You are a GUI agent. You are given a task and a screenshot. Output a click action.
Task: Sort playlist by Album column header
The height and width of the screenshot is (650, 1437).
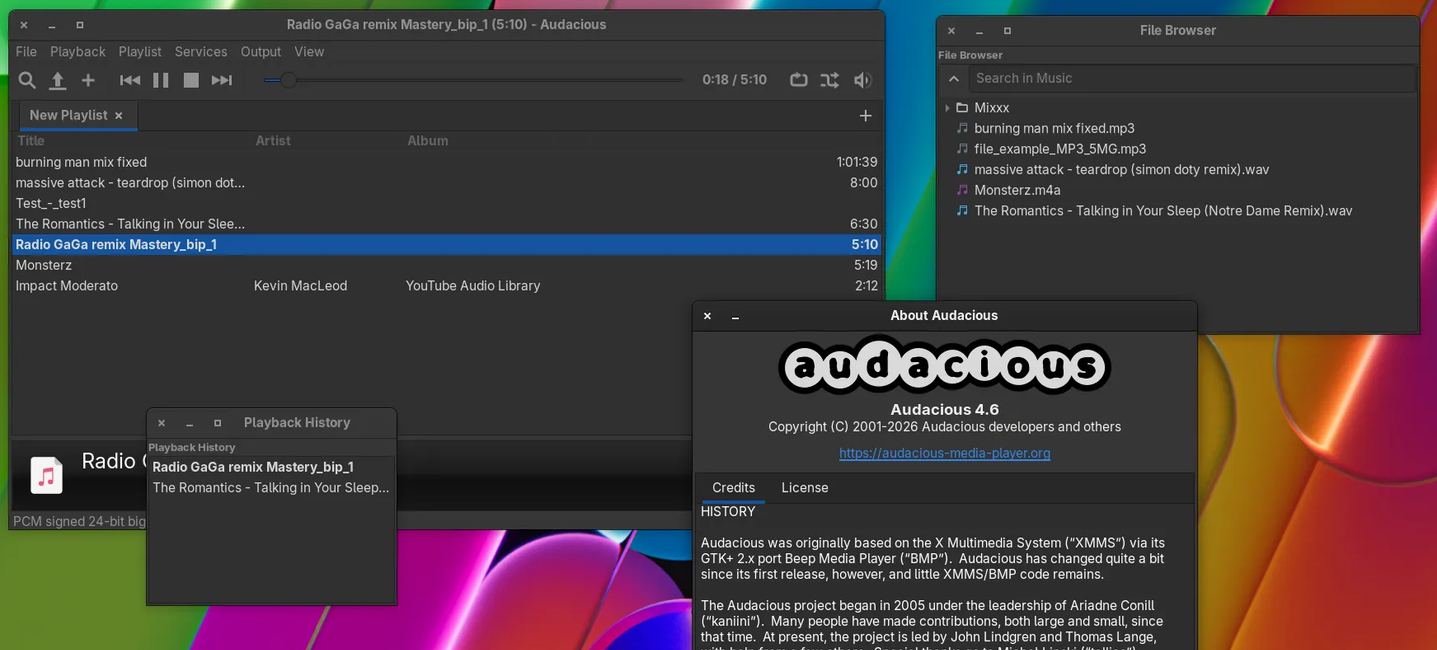428,141
